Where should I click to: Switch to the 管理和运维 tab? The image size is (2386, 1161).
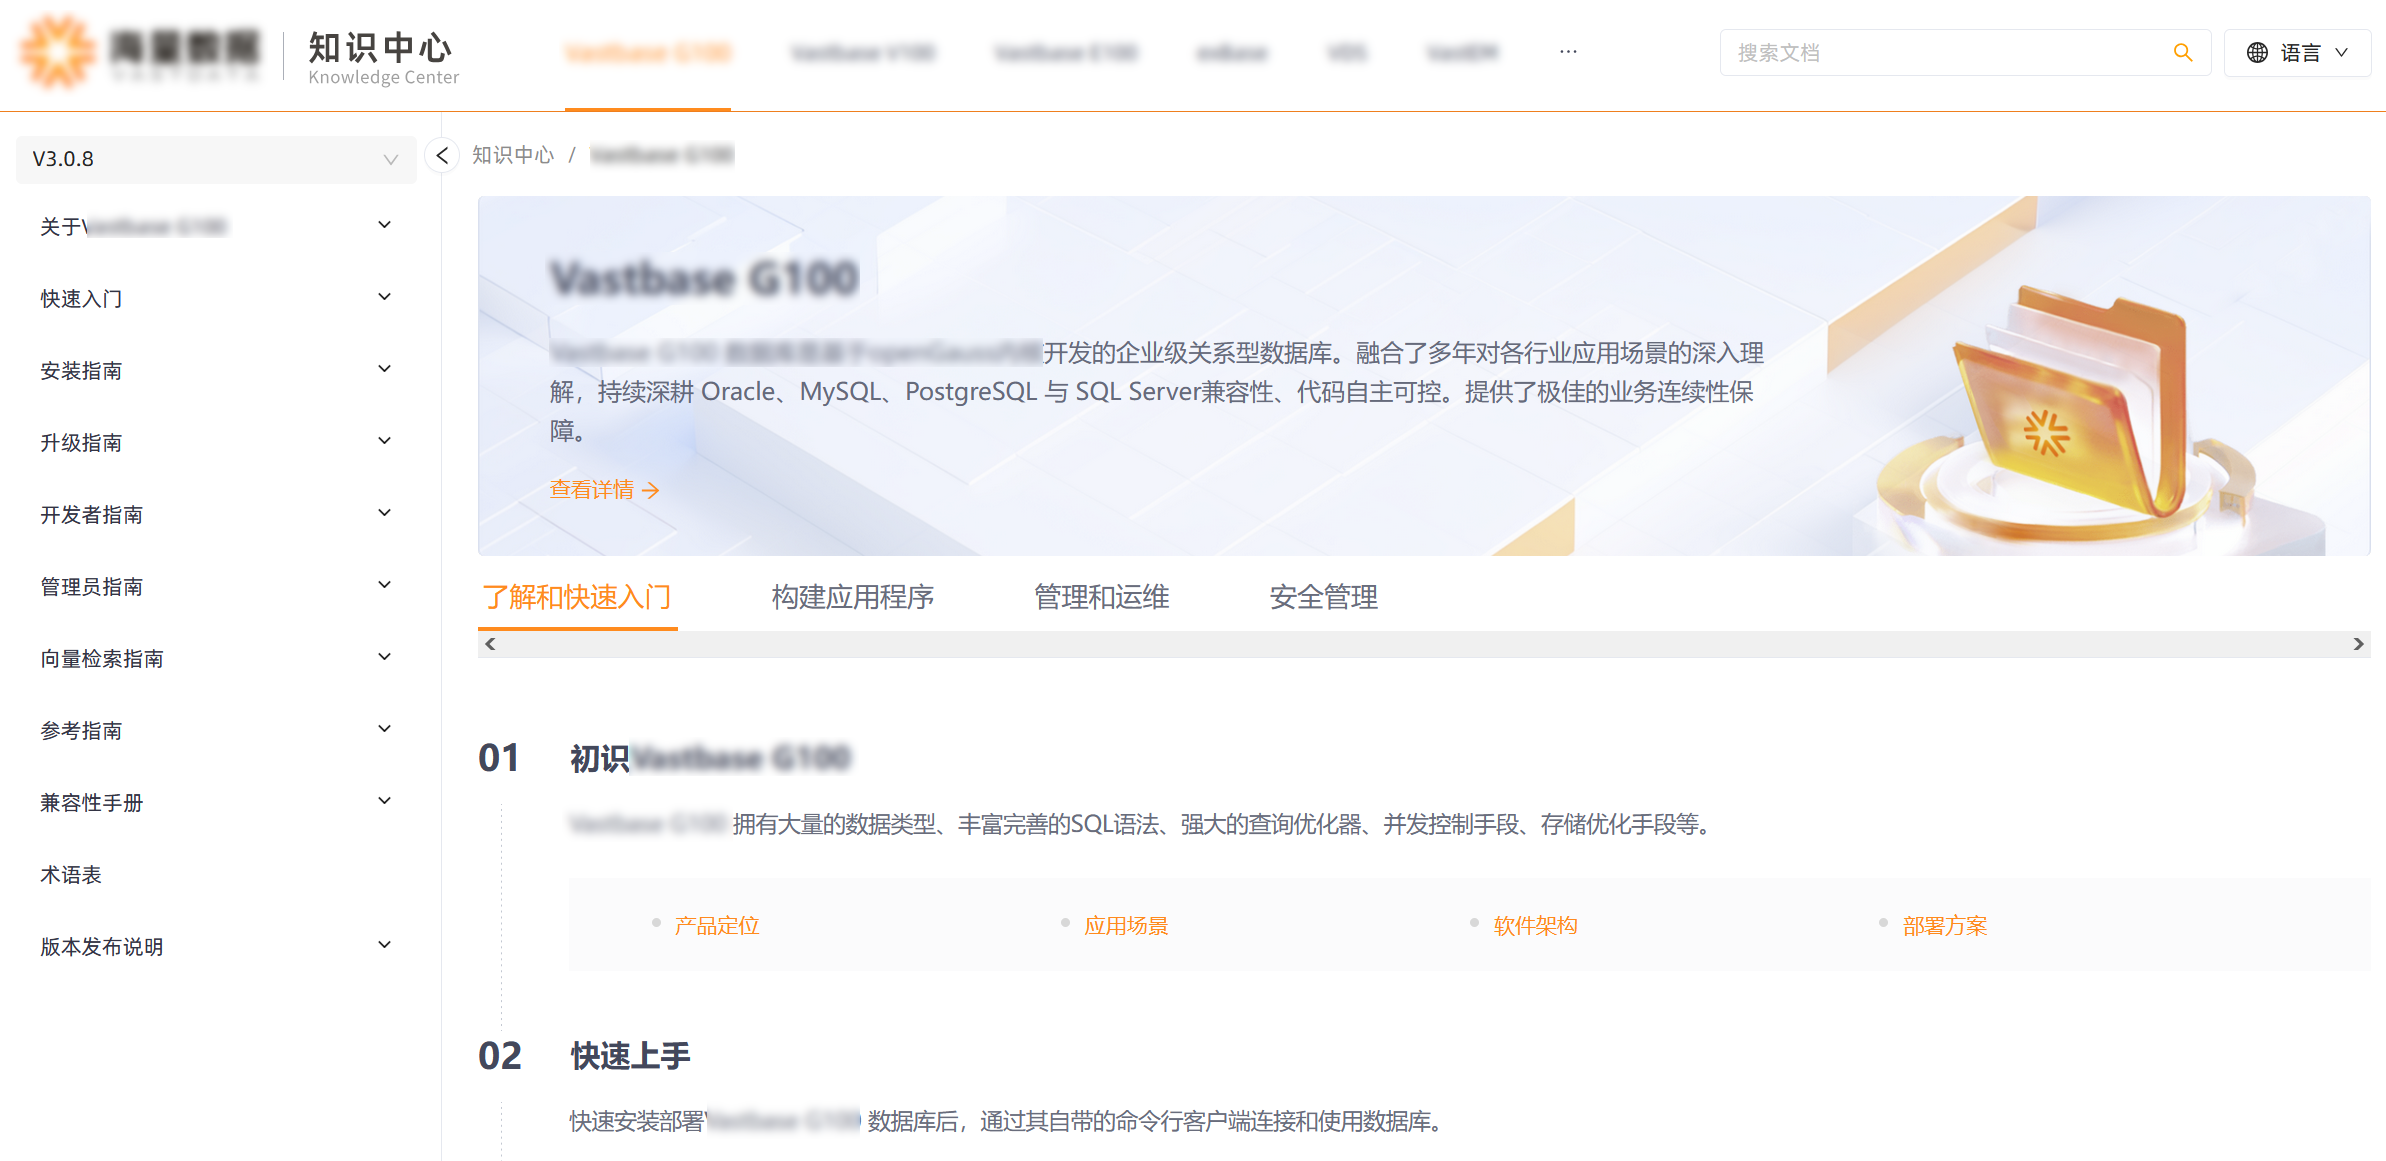point(1101,597)
